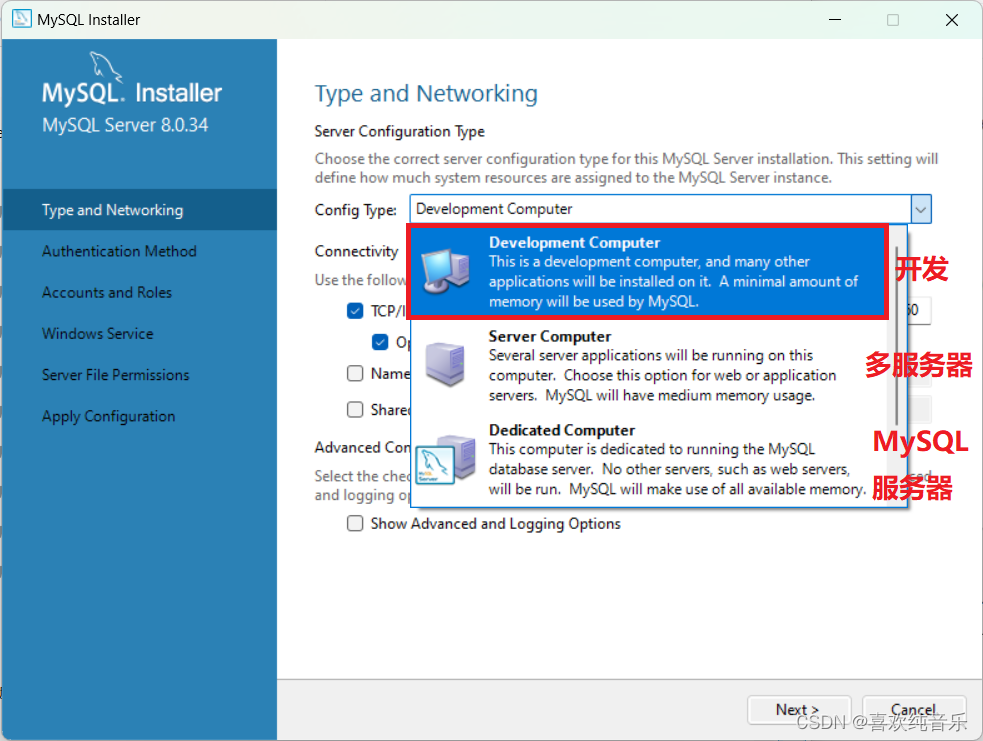
Task: Open Type and Networking step in sidebar
Action: tap(139, 210)
